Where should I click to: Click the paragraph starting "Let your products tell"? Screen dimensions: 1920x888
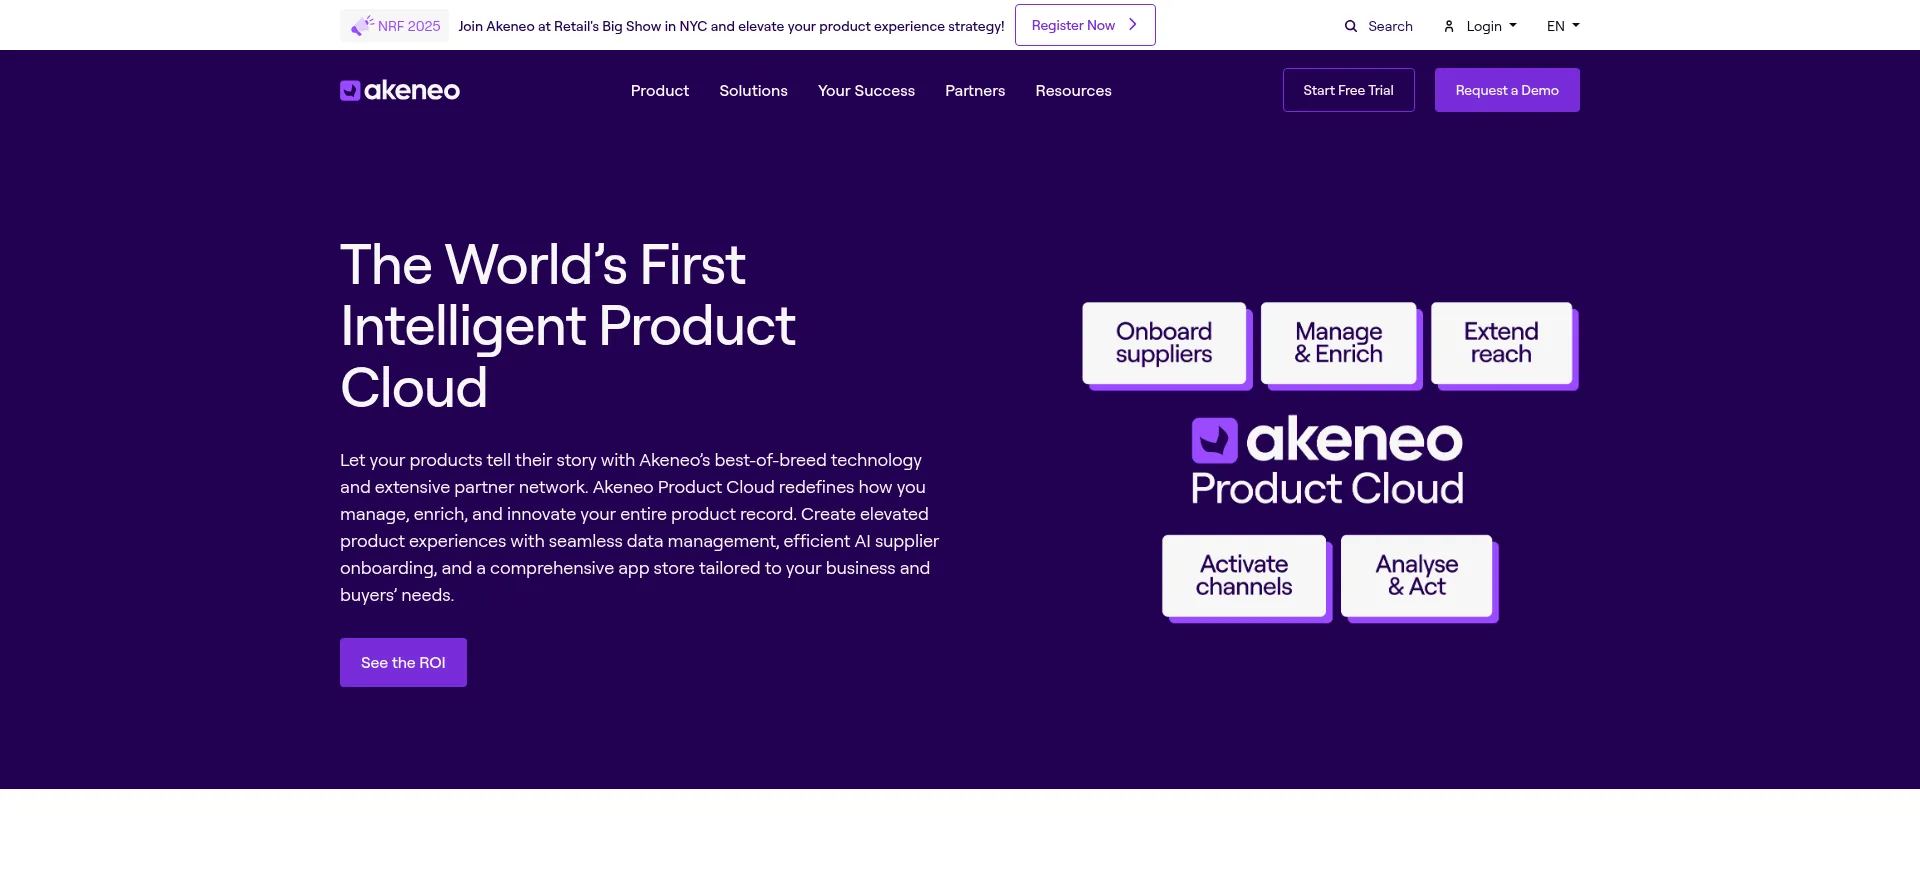[x=640, y=527]
